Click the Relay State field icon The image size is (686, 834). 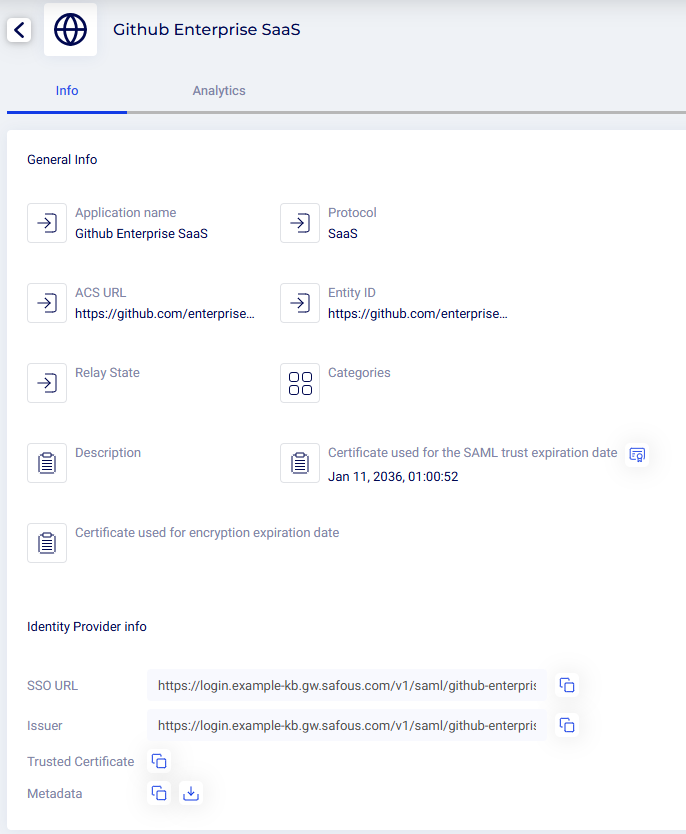[x=47, y=383]
